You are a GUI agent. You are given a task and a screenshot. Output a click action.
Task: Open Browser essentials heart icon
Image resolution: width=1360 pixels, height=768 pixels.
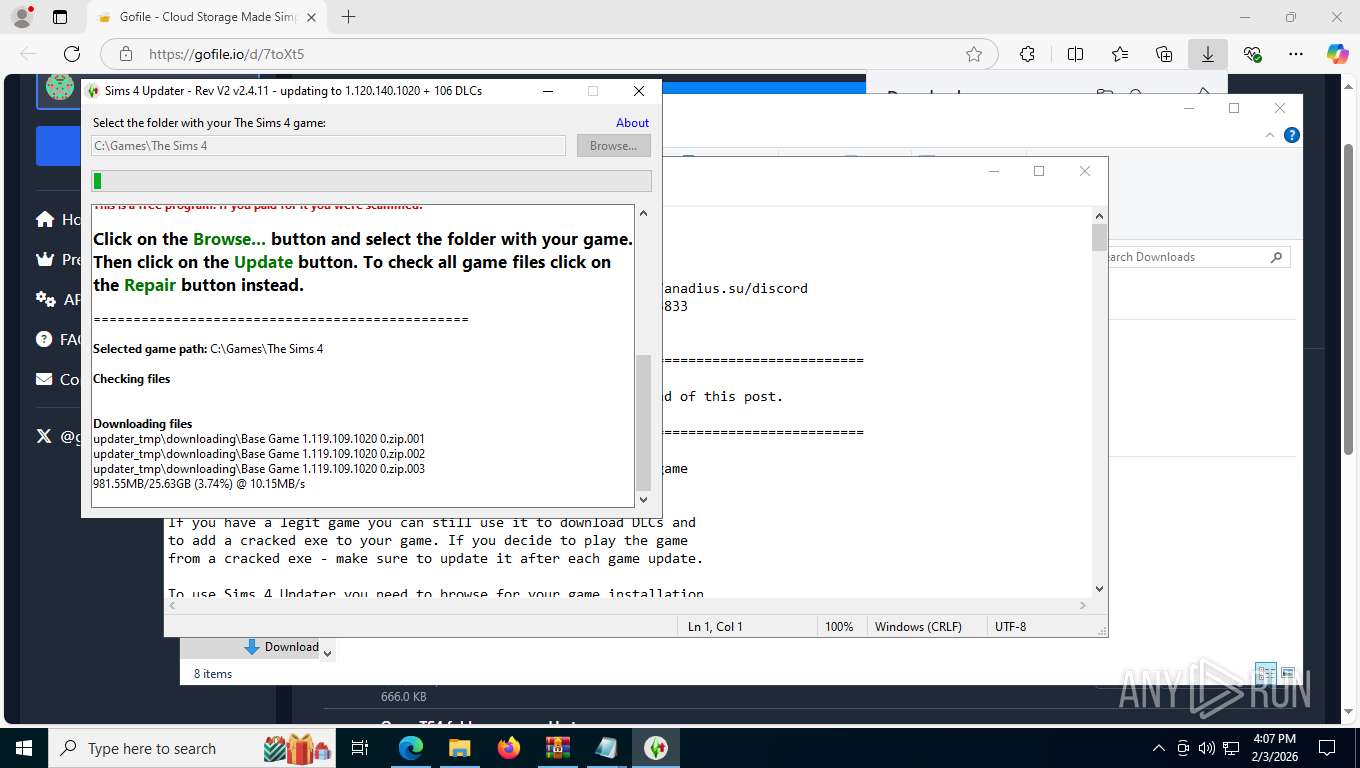coord(1252,54)
